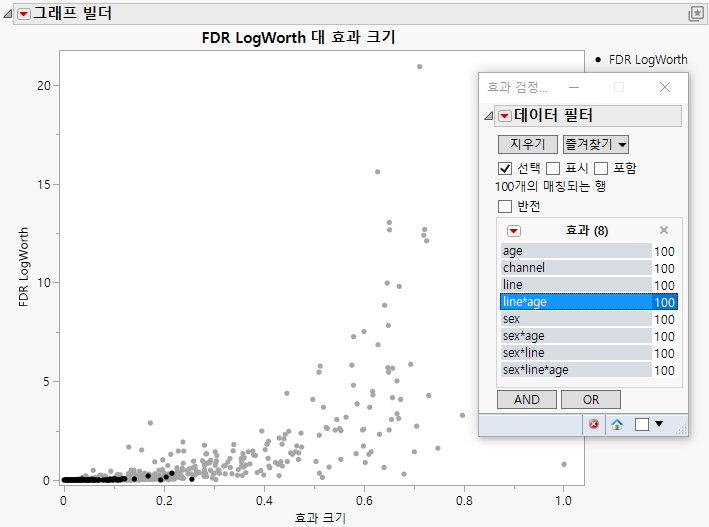Click the graph title FDR LogWorth 대 효과 크기

pyautogui.click(x=298, y=37)
